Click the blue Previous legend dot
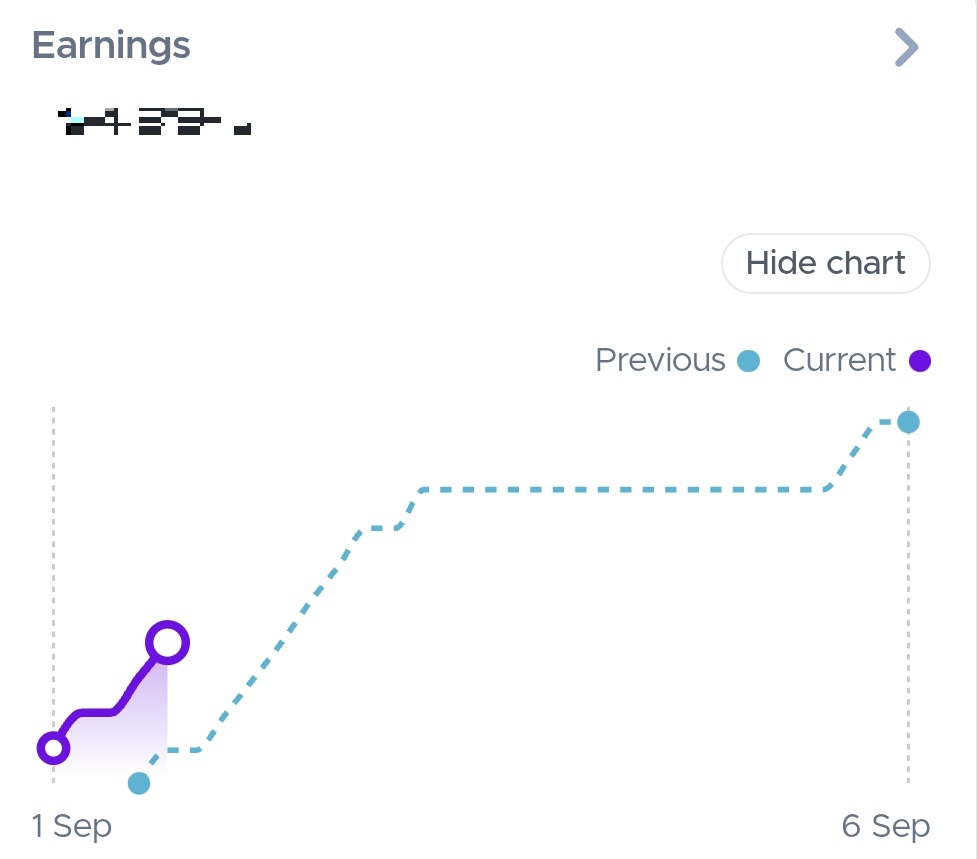Screen dimensions: 977x859 tap(748, 361)
